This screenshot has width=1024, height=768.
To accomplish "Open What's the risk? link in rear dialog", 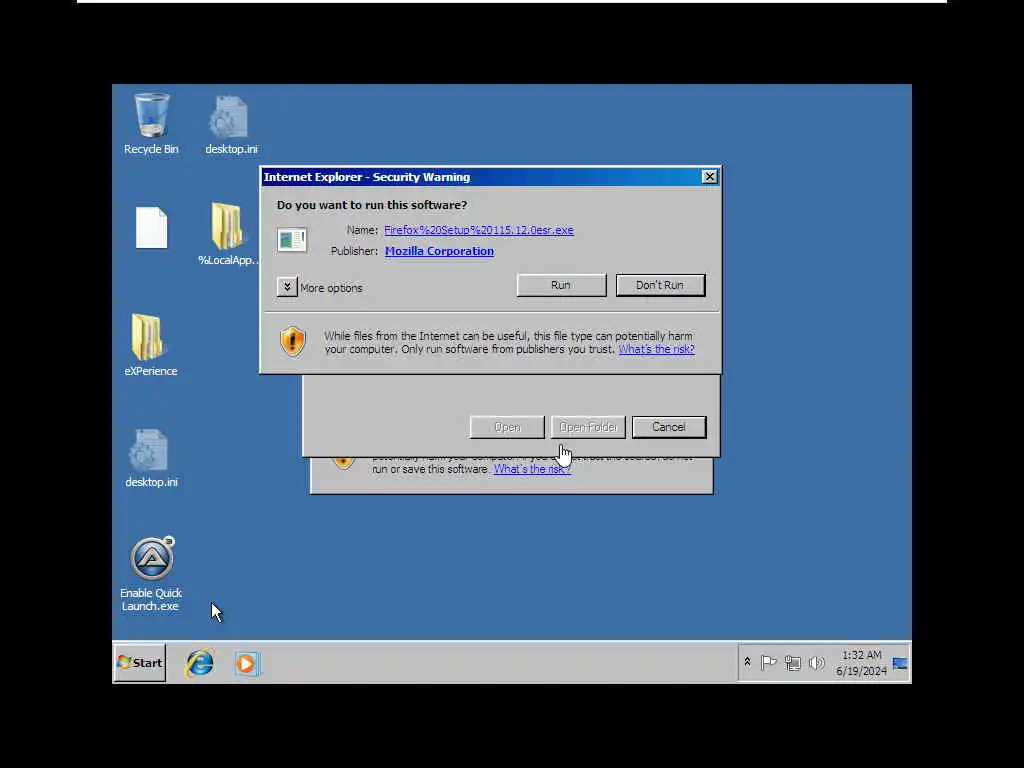I will (x=532, y=469).
